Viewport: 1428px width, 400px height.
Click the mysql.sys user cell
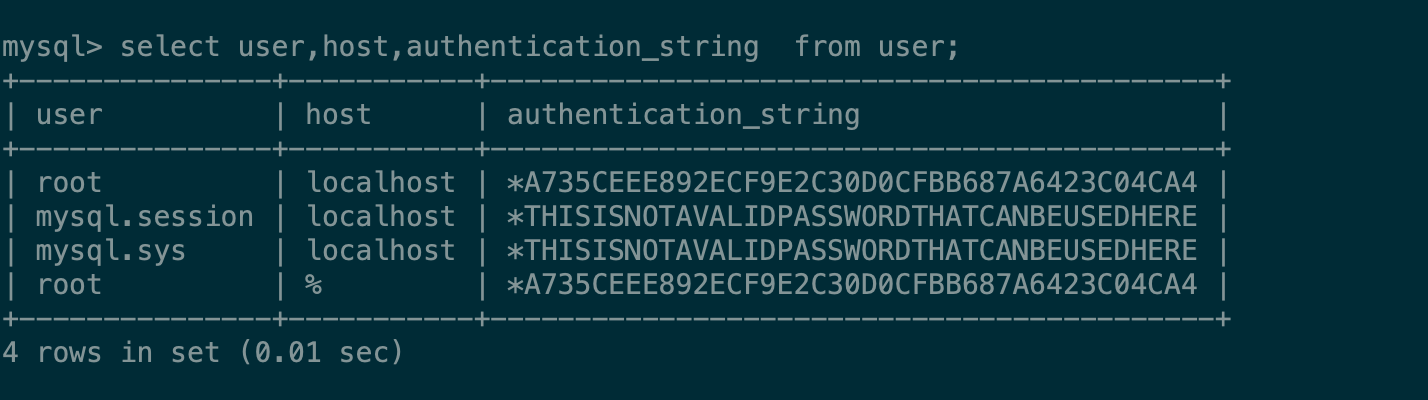(111, 251)
